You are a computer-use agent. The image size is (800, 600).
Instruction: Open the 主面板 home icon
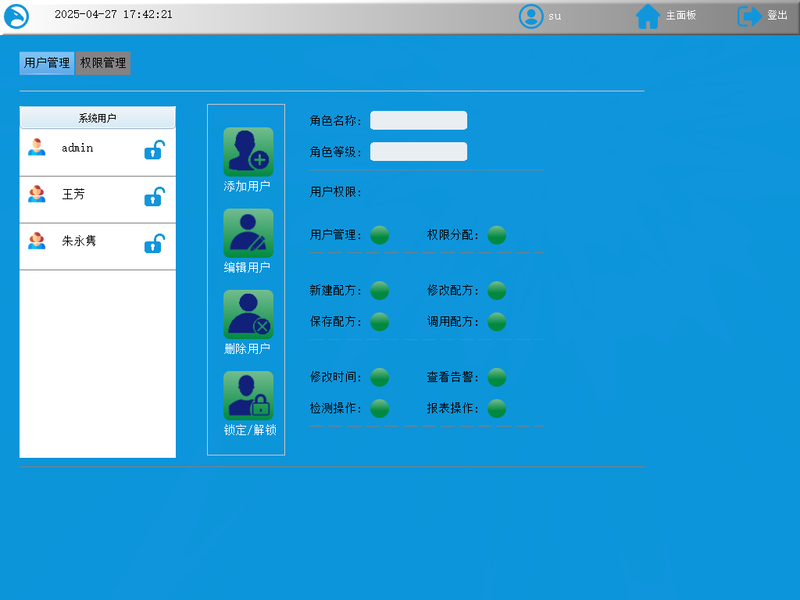pos(648,16)
